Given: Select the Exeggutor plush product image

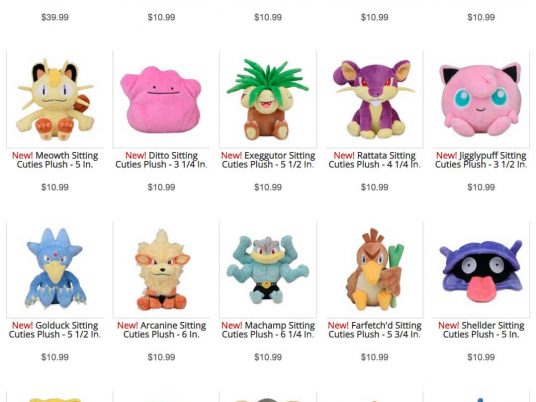Looking at the screenshot, I should click(x=268, y=99).
